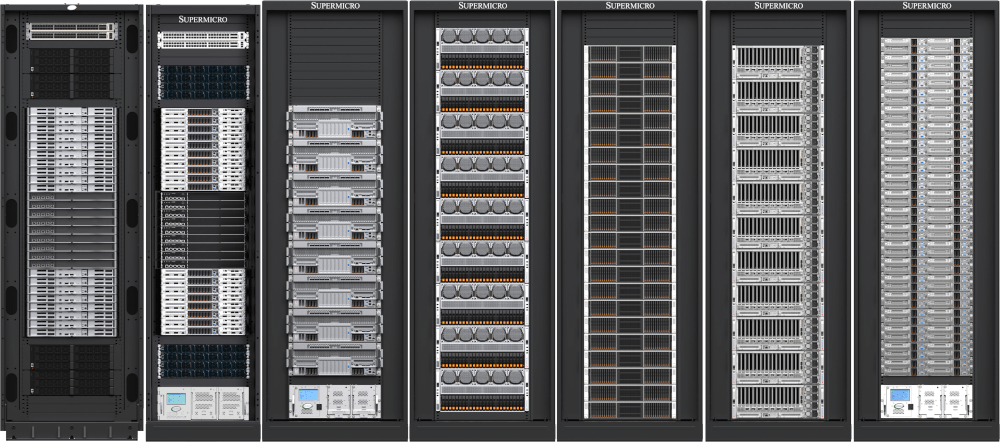Click the blue LCD screen on the seventh rack's UPS

point(900,395)
